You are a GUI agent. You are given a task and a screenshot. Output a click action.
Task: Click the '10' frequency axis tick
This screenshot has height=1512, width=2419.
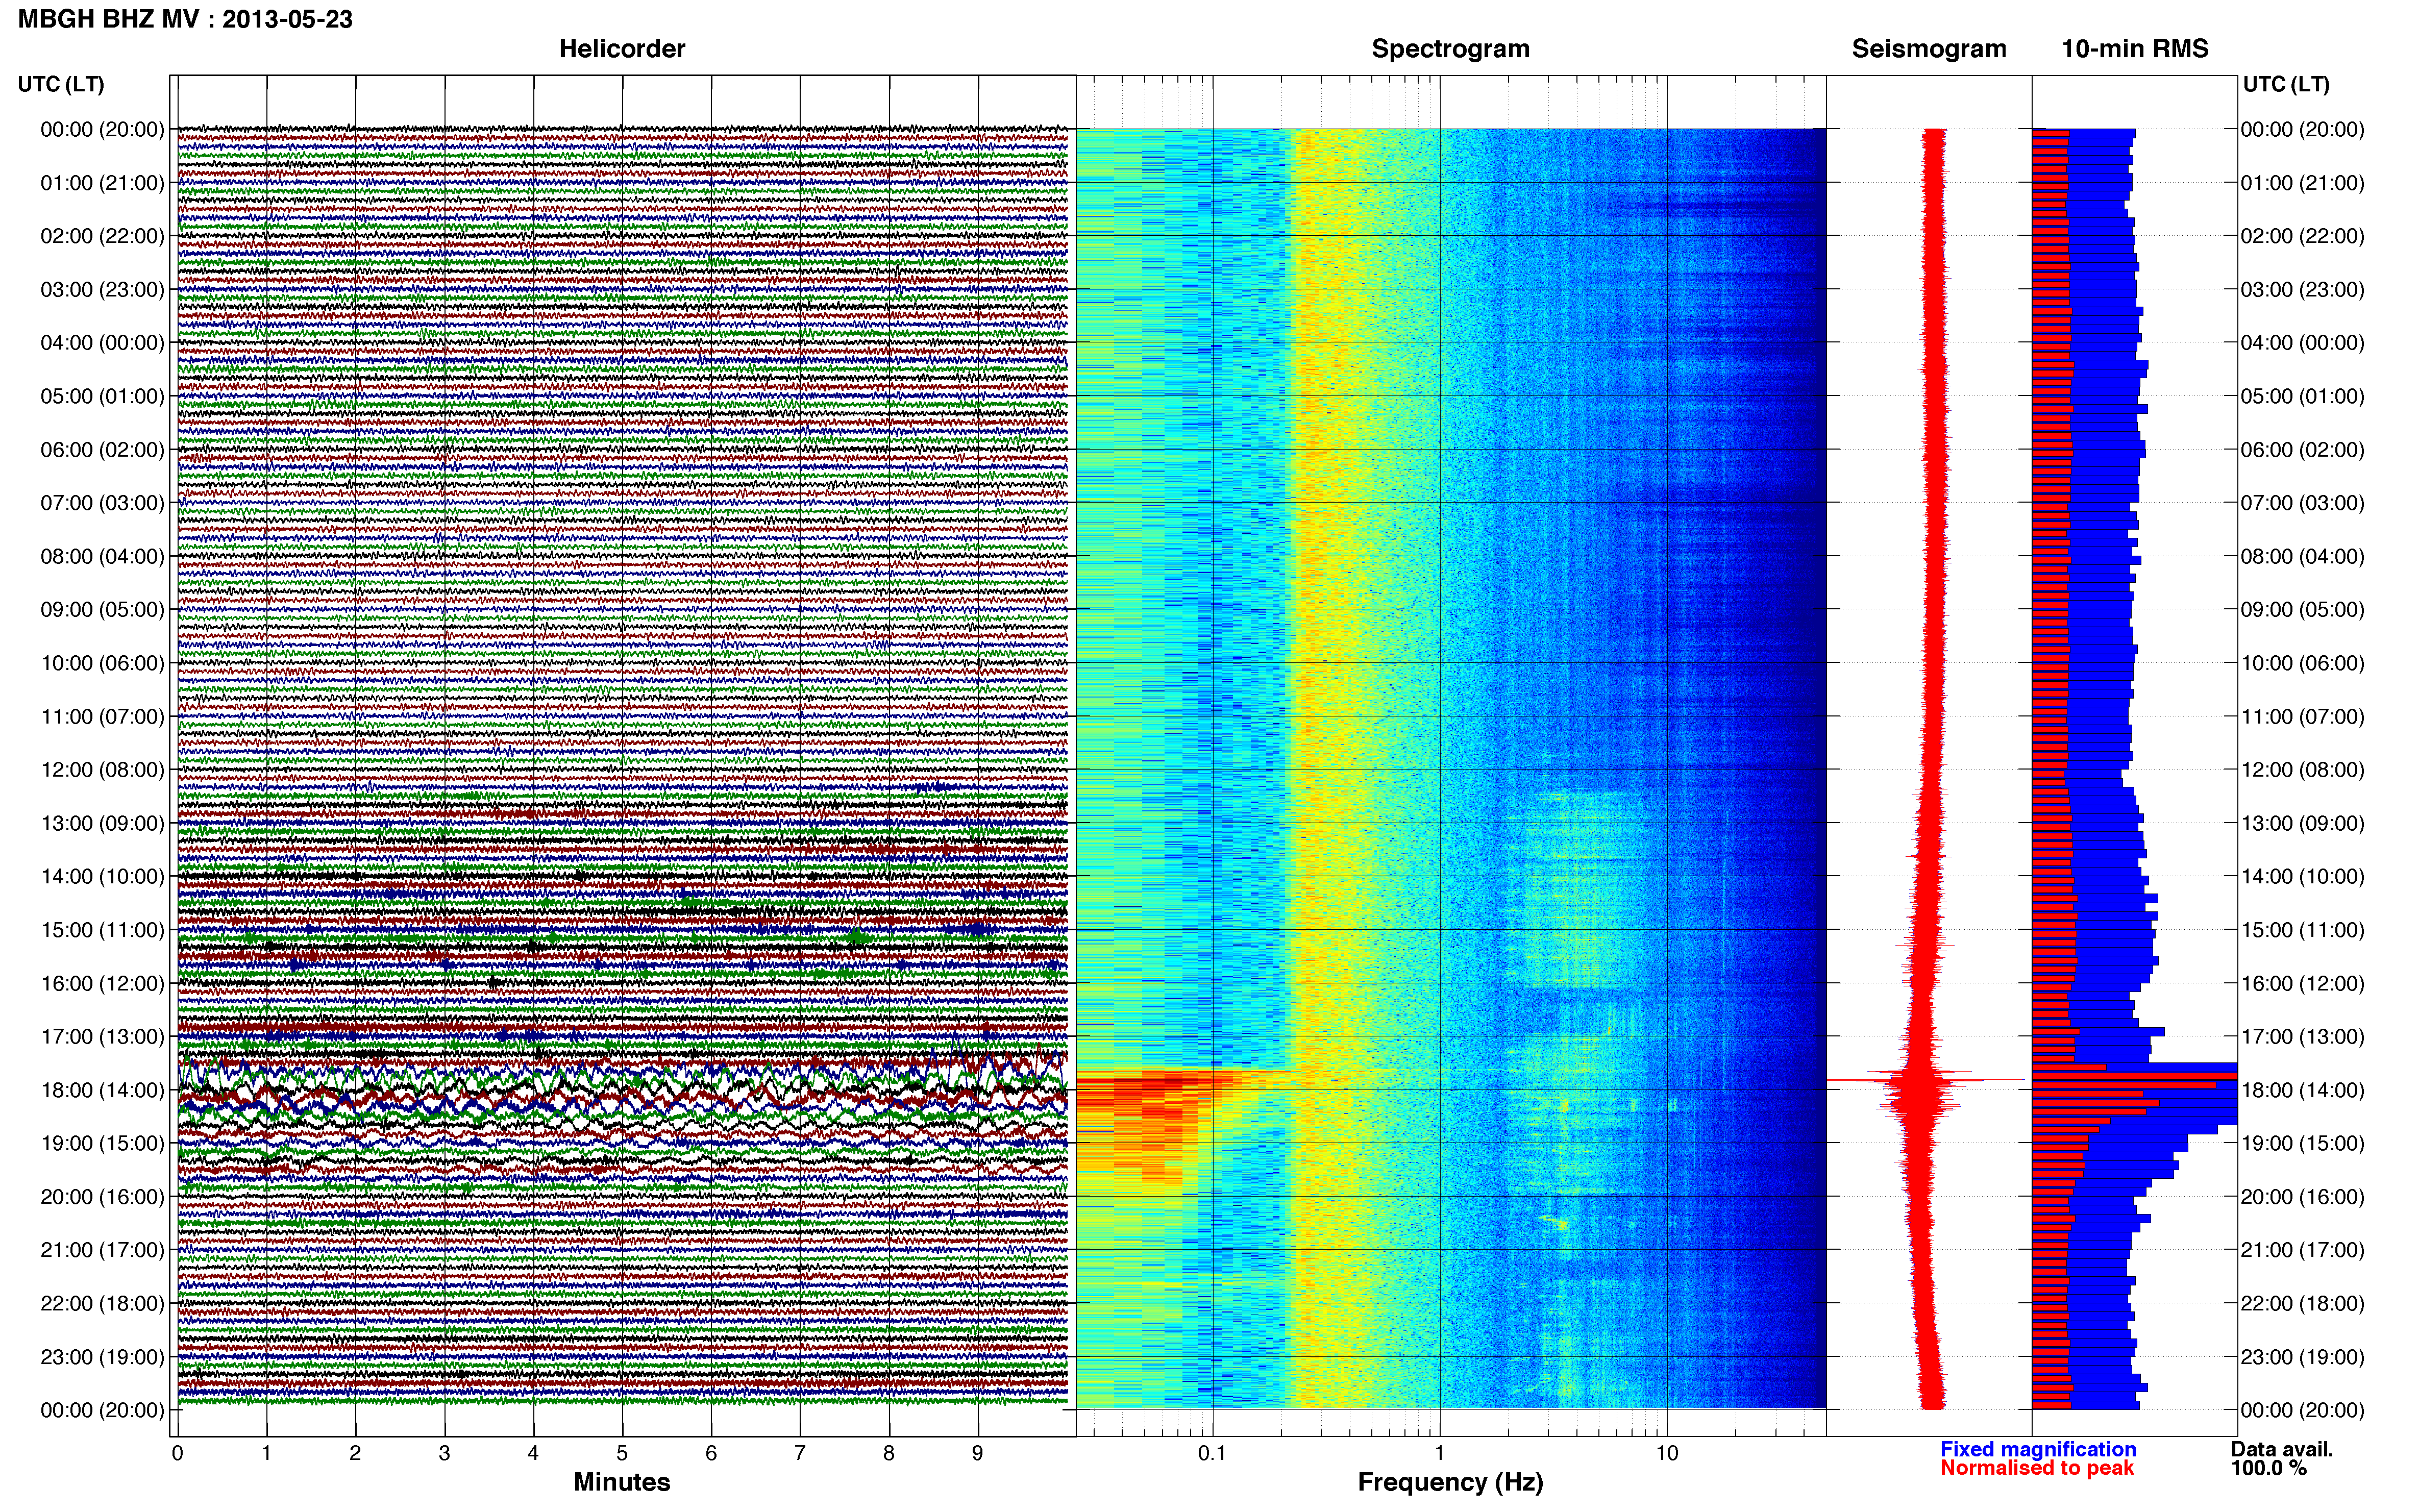click(1667, 1453)
